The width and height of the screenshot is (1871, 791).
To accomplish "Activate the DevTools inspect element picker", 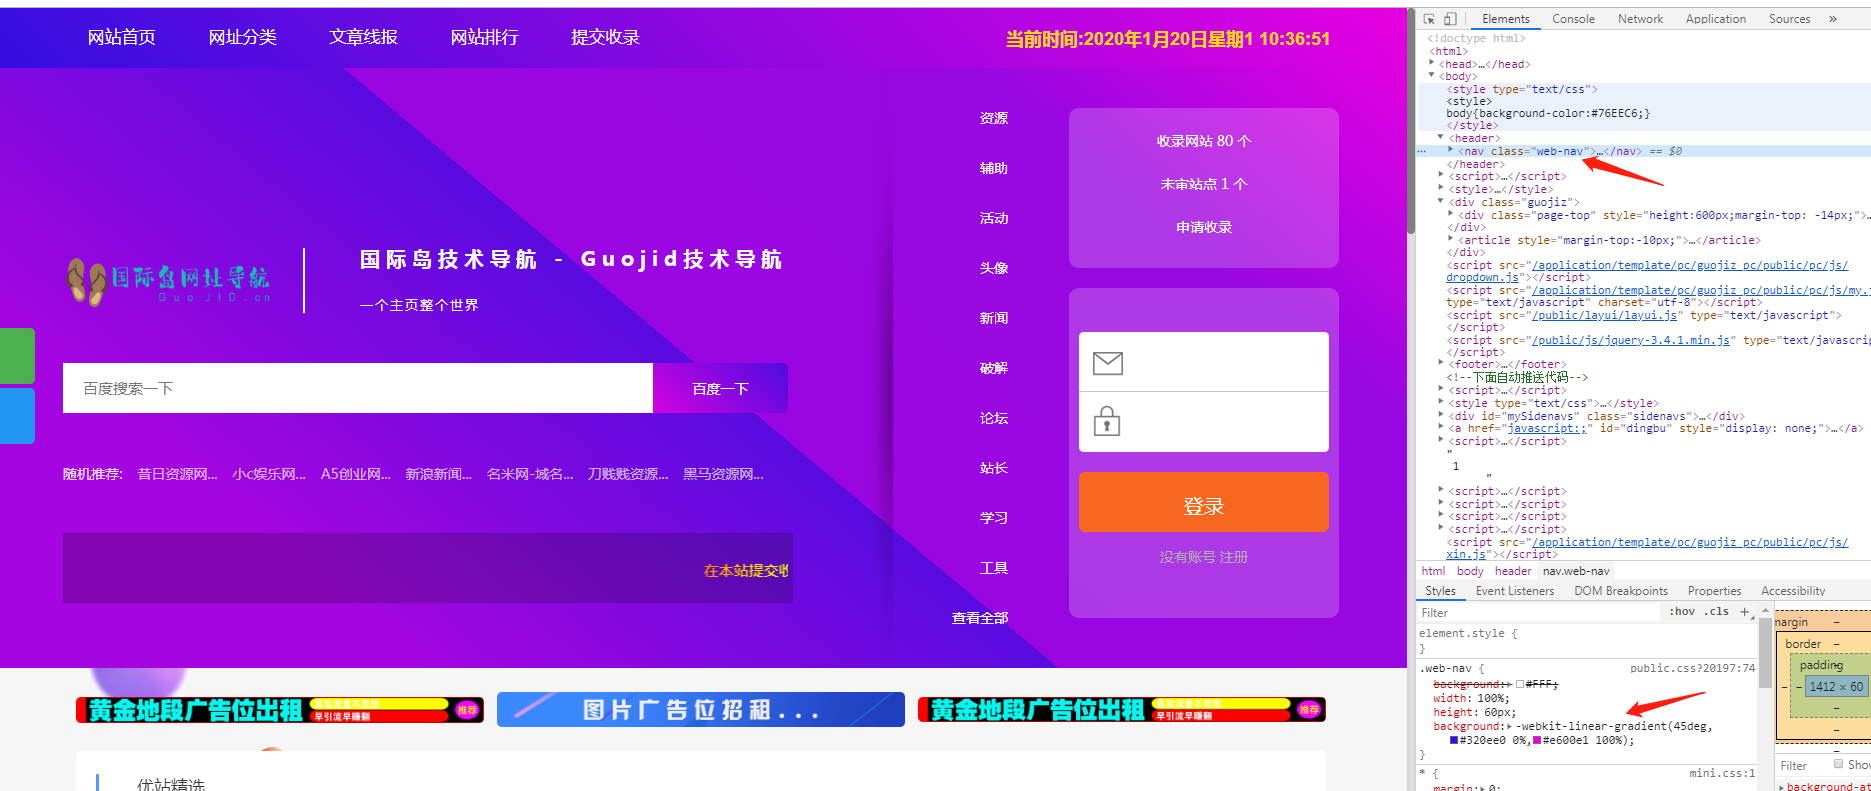I will 1429,19.
